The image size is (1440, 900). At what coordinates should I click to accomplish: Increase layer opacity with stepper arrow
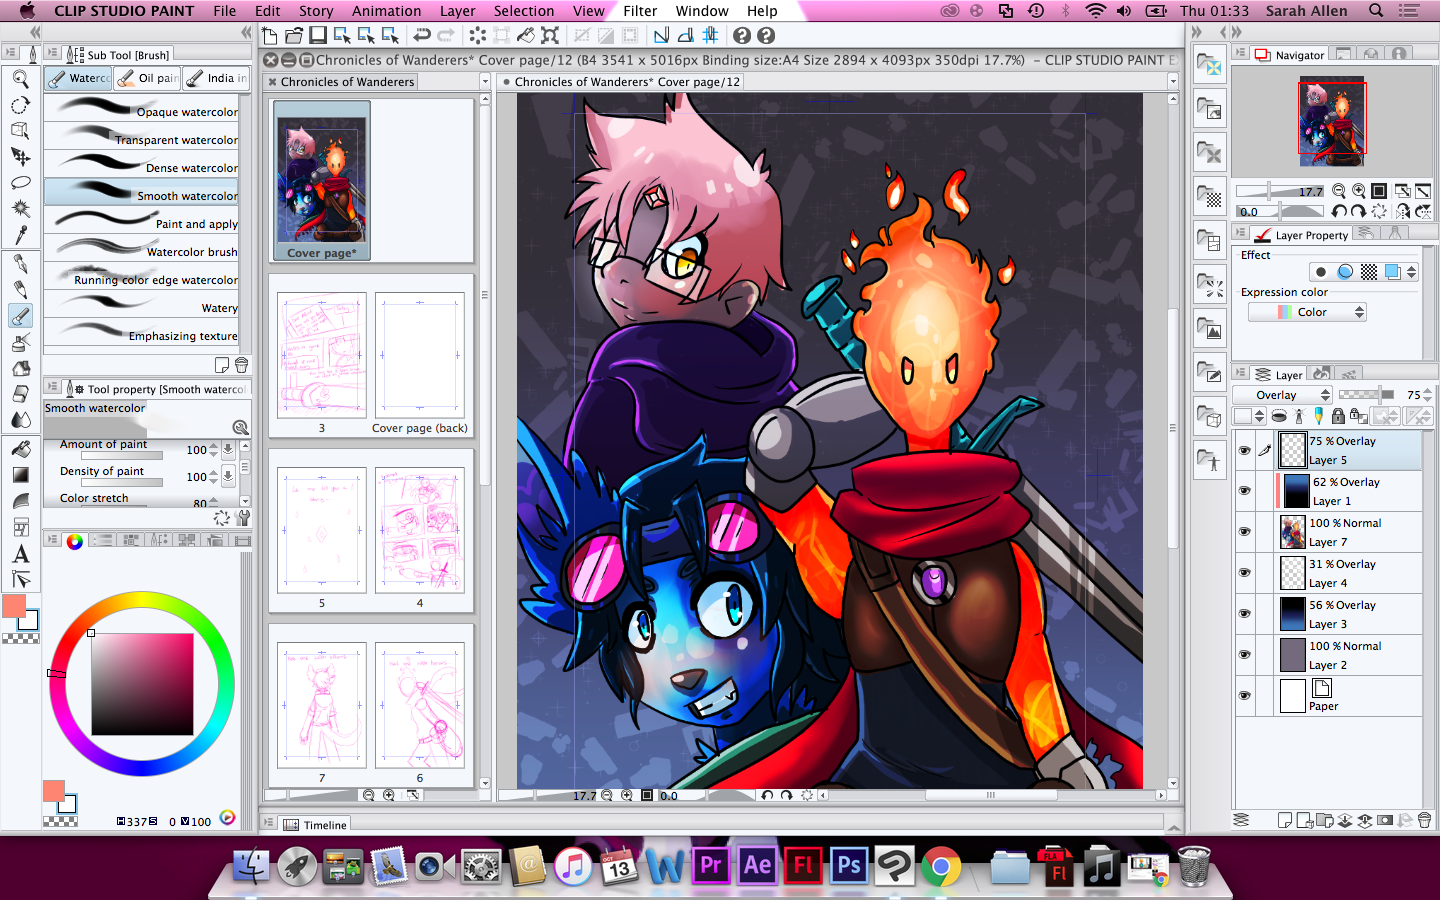(1428, 391)
